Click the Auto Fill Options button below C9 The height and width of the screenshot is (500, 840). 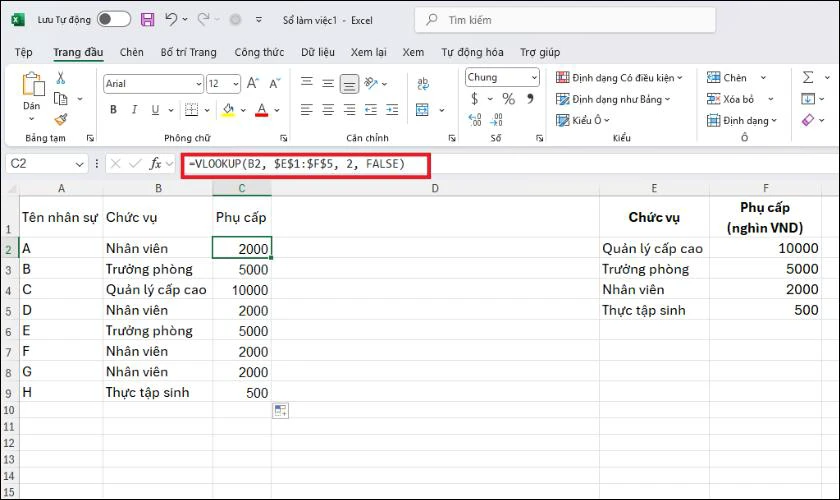point(280,411)
